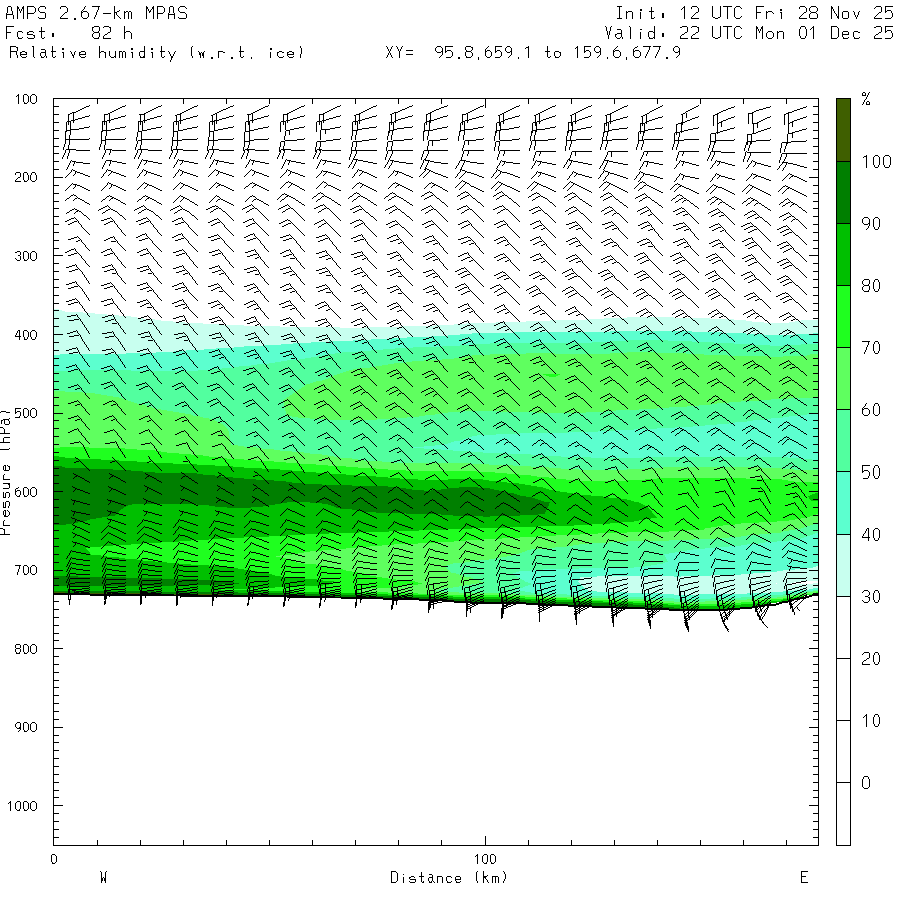
Task: Click the "Init: 12 UTC Fri 28 Nov 25" text
Action: point(754,13)
